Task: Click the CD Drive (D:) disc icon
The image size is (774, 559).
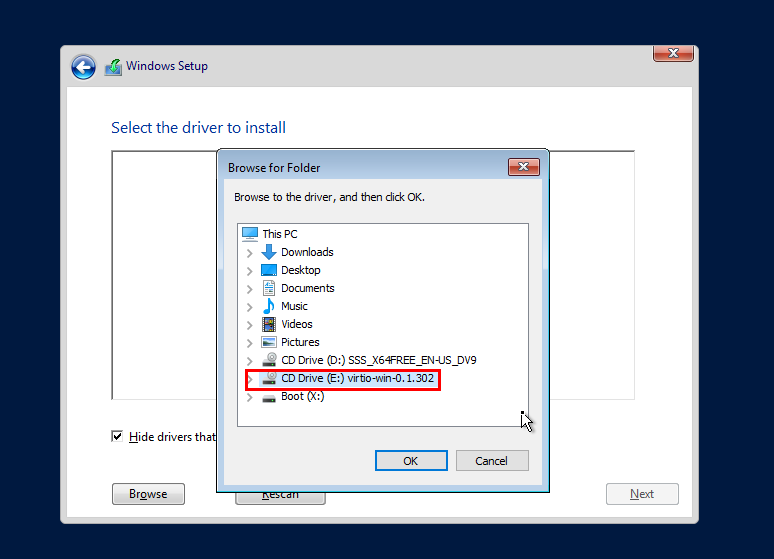Action: [x=269, y=359]
